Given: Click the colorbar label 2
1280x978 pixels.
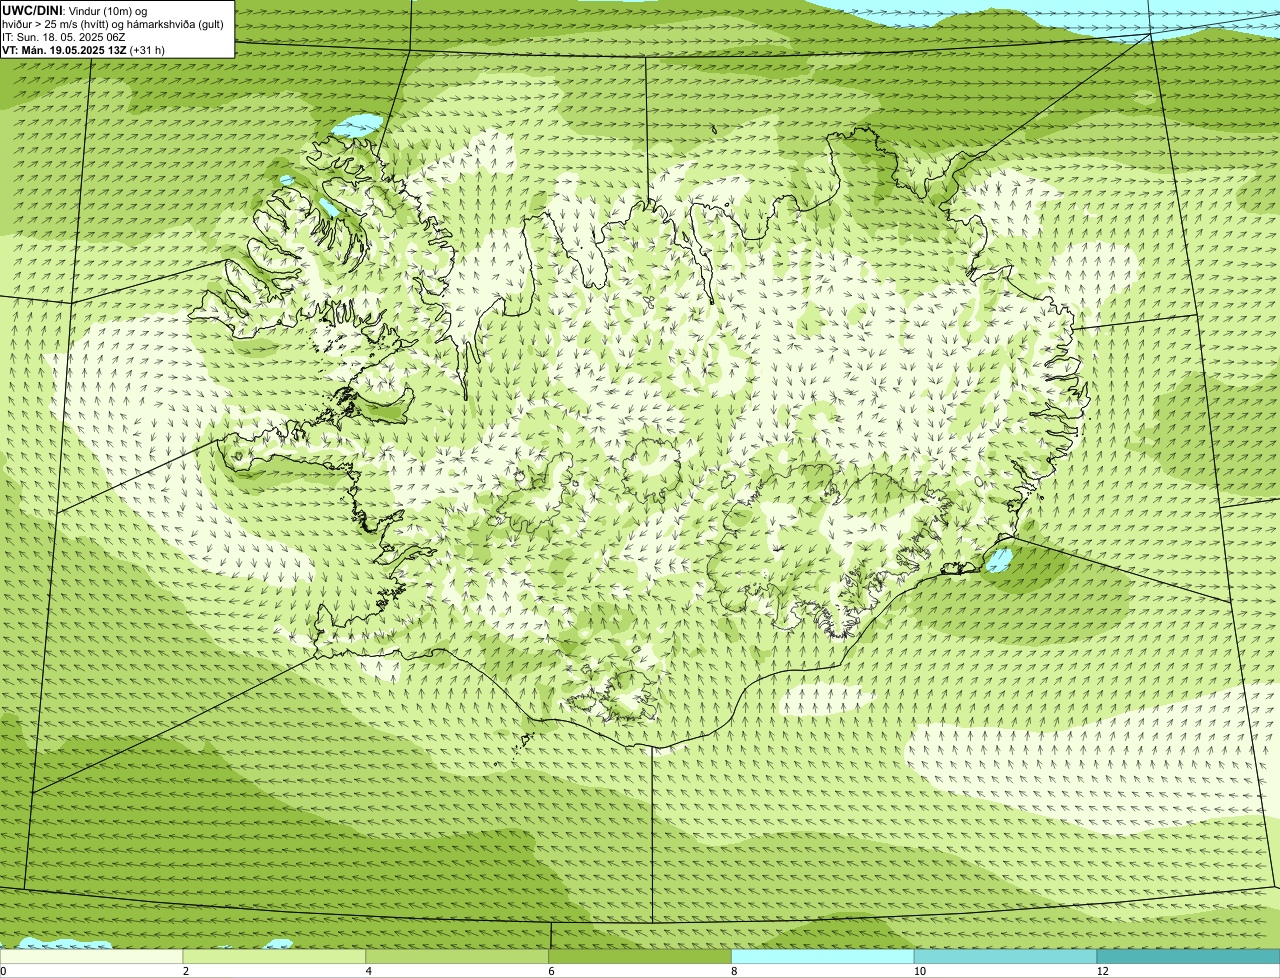Looking at the screenshot, I should [x=186, y=971].
